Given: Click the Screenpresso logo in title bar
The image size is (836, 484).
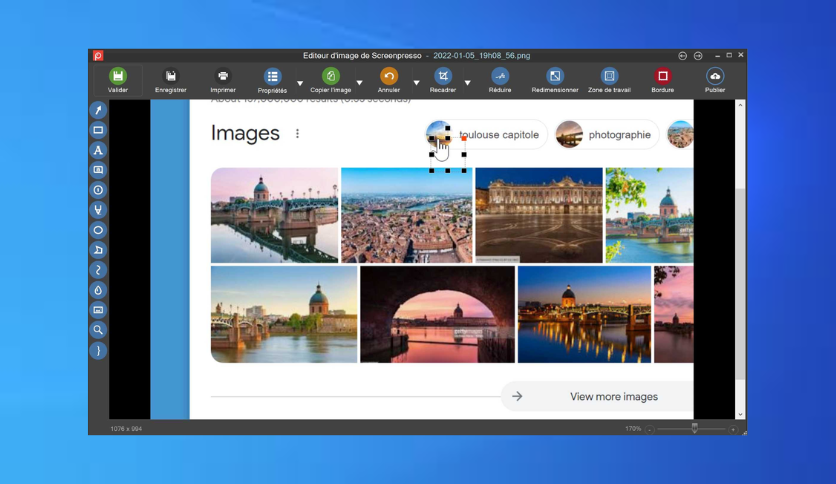Looking at the screenshot, I should [98, 55].
